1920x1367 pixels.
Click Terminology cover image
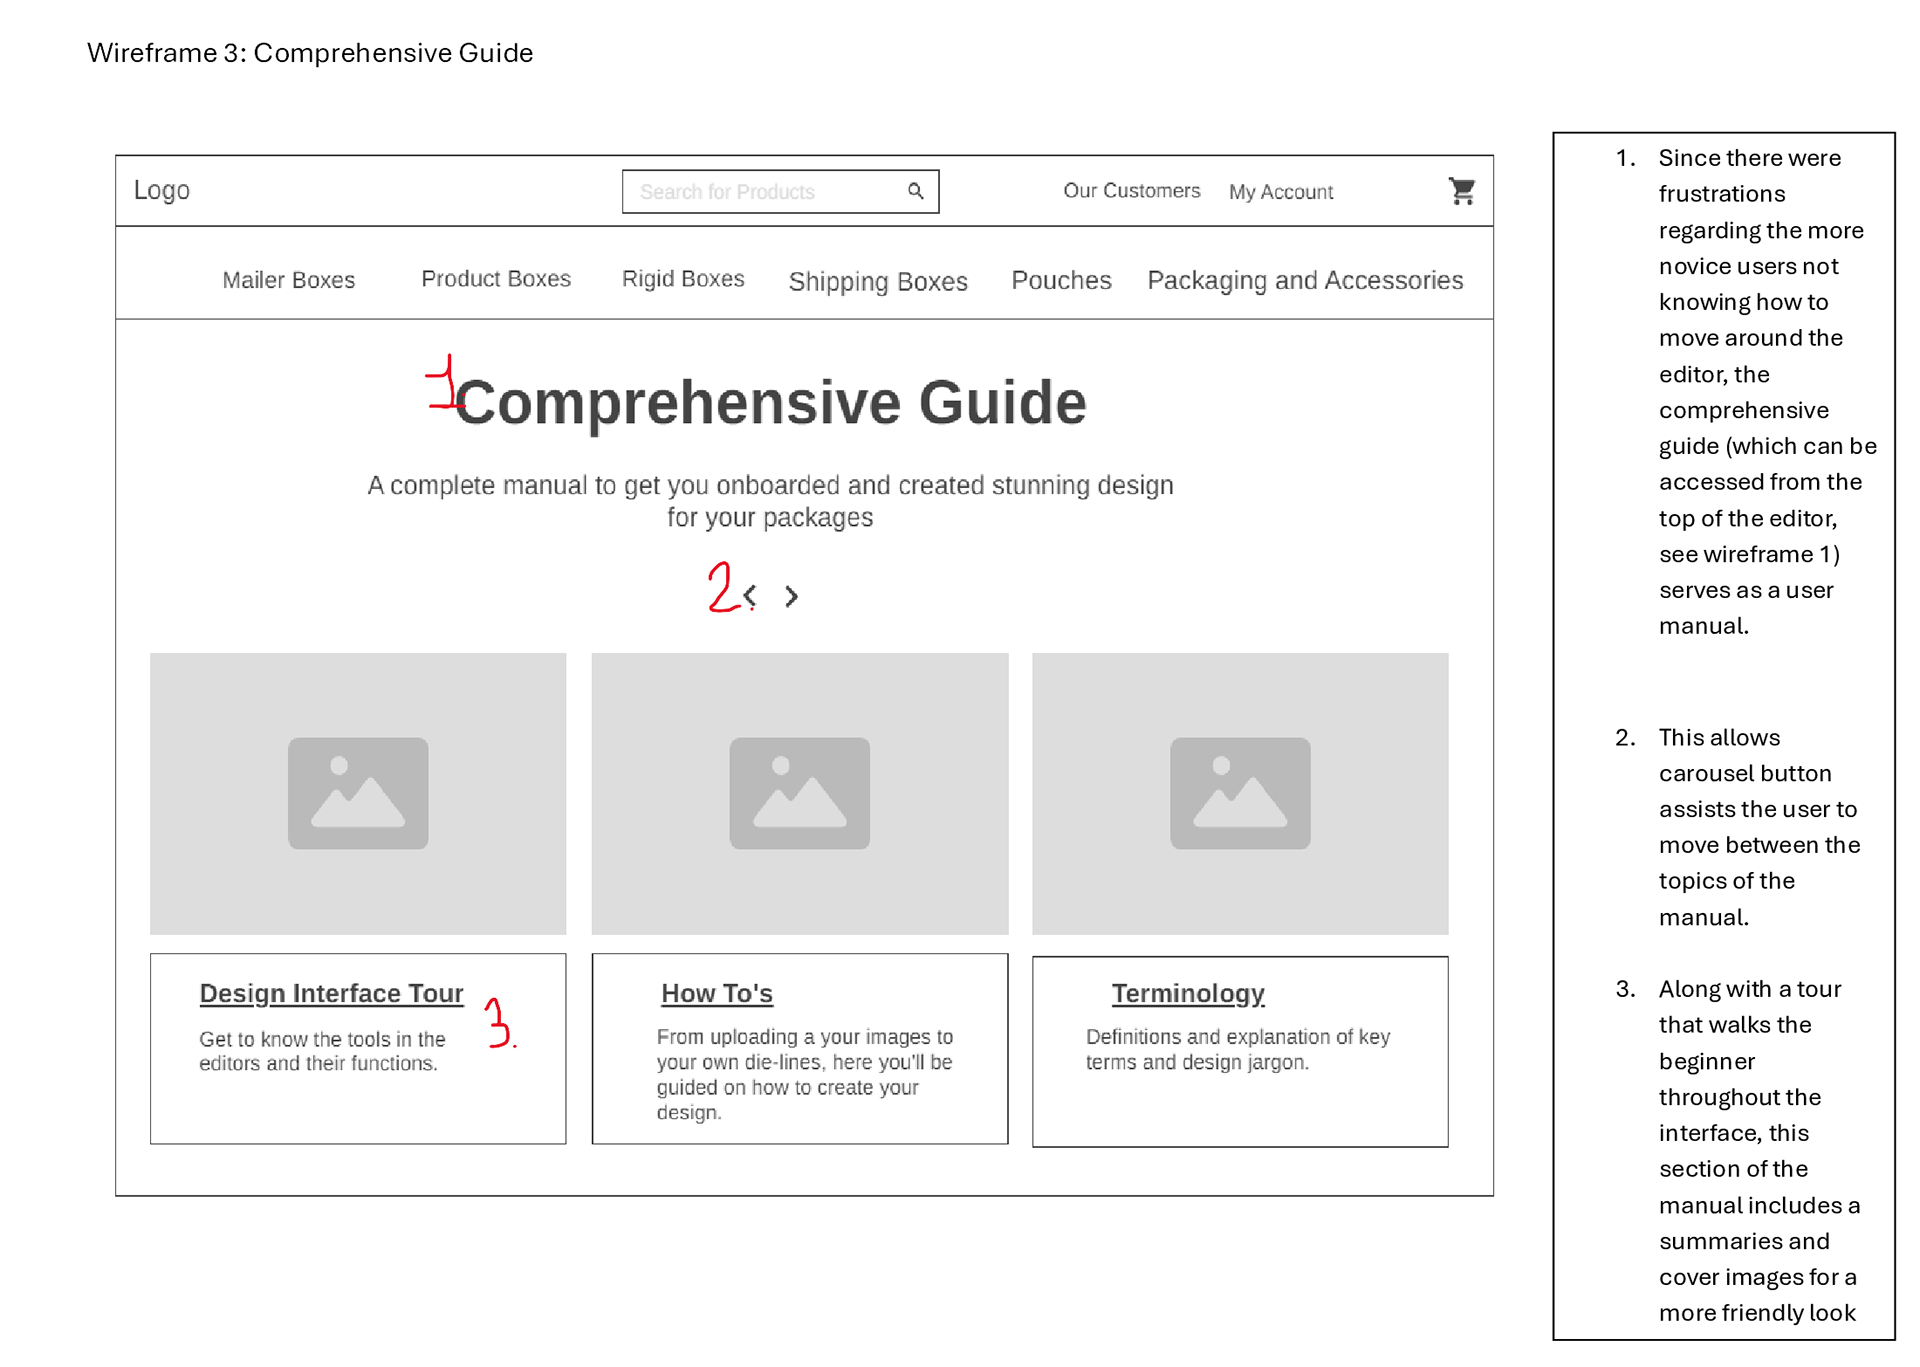point(1240,793)
